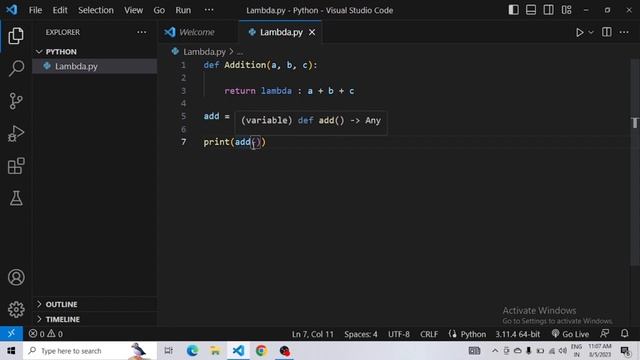This screenshot has height=360, width=640.
Task: Click VS Code icon in taskbar
Action: tap(238, 351)
